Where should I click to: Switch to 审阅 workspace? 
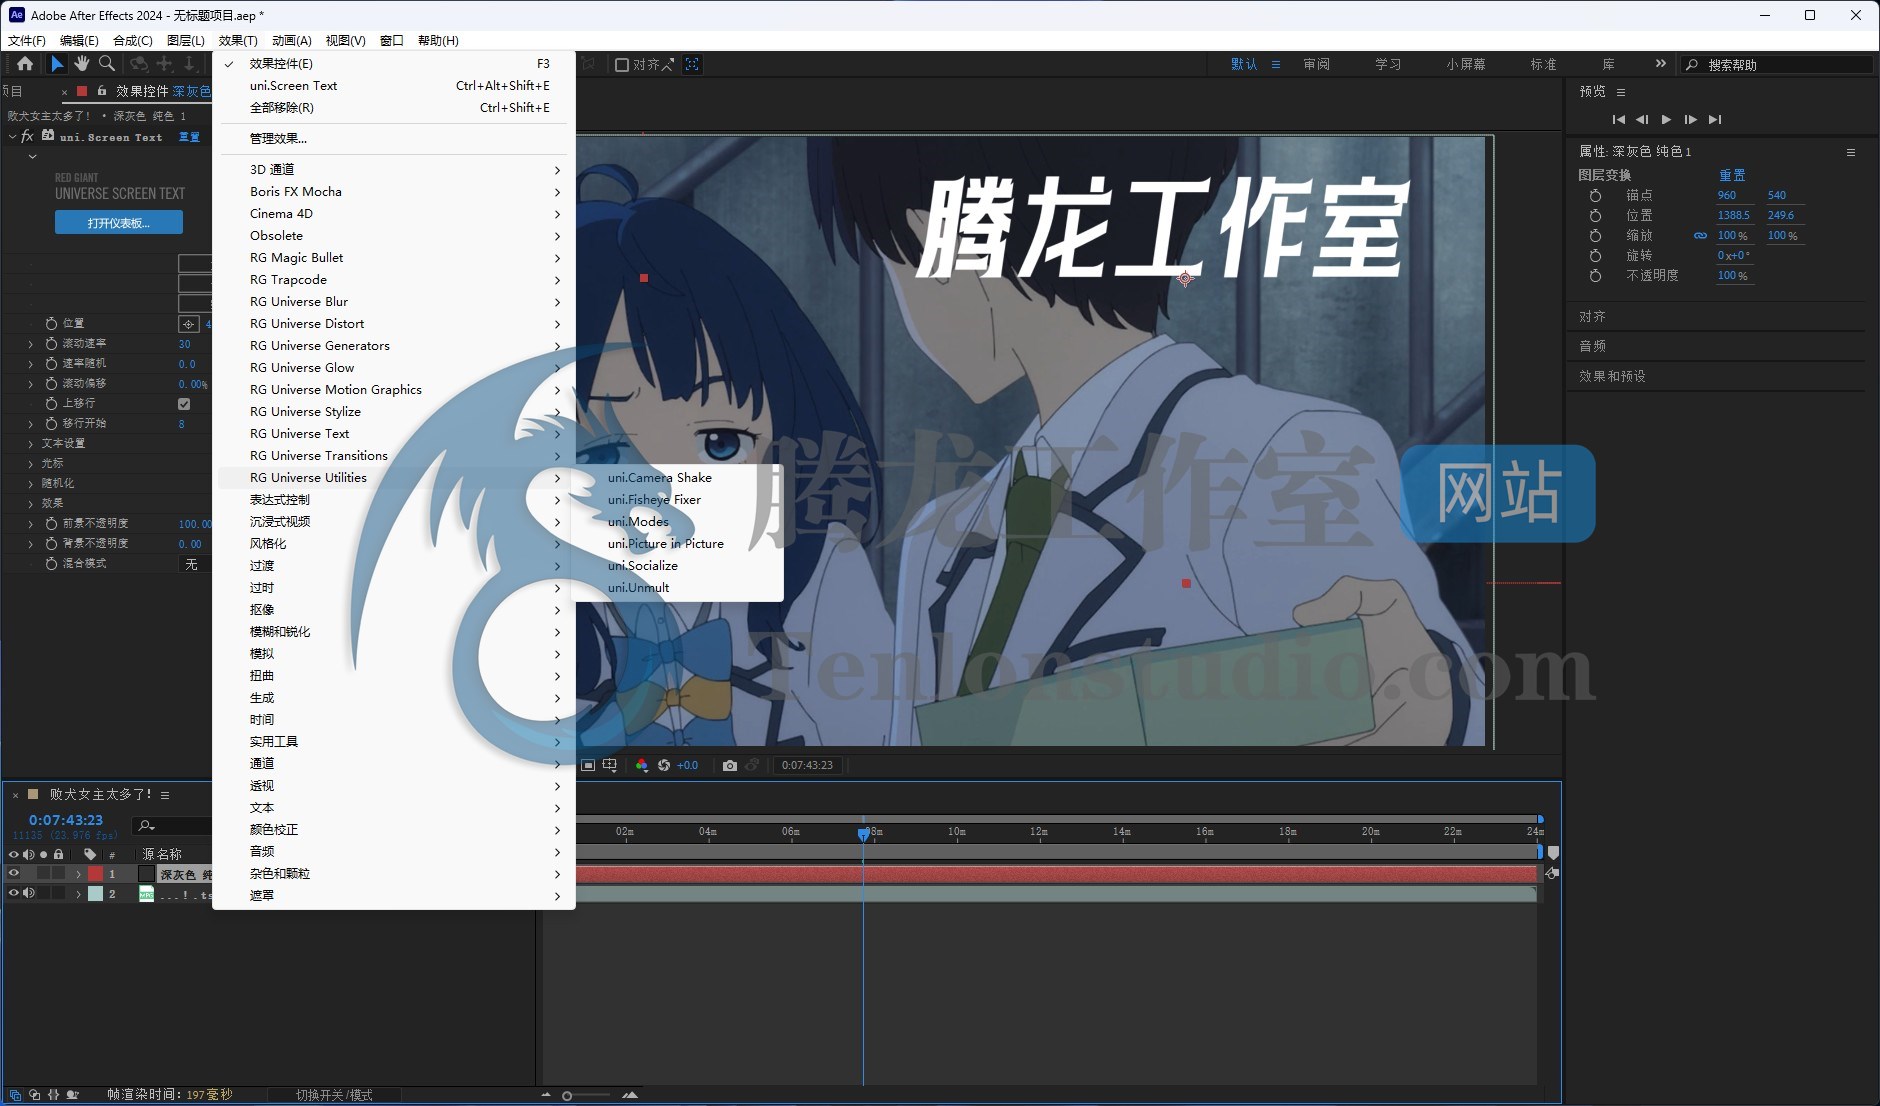tap(1316, 64)
